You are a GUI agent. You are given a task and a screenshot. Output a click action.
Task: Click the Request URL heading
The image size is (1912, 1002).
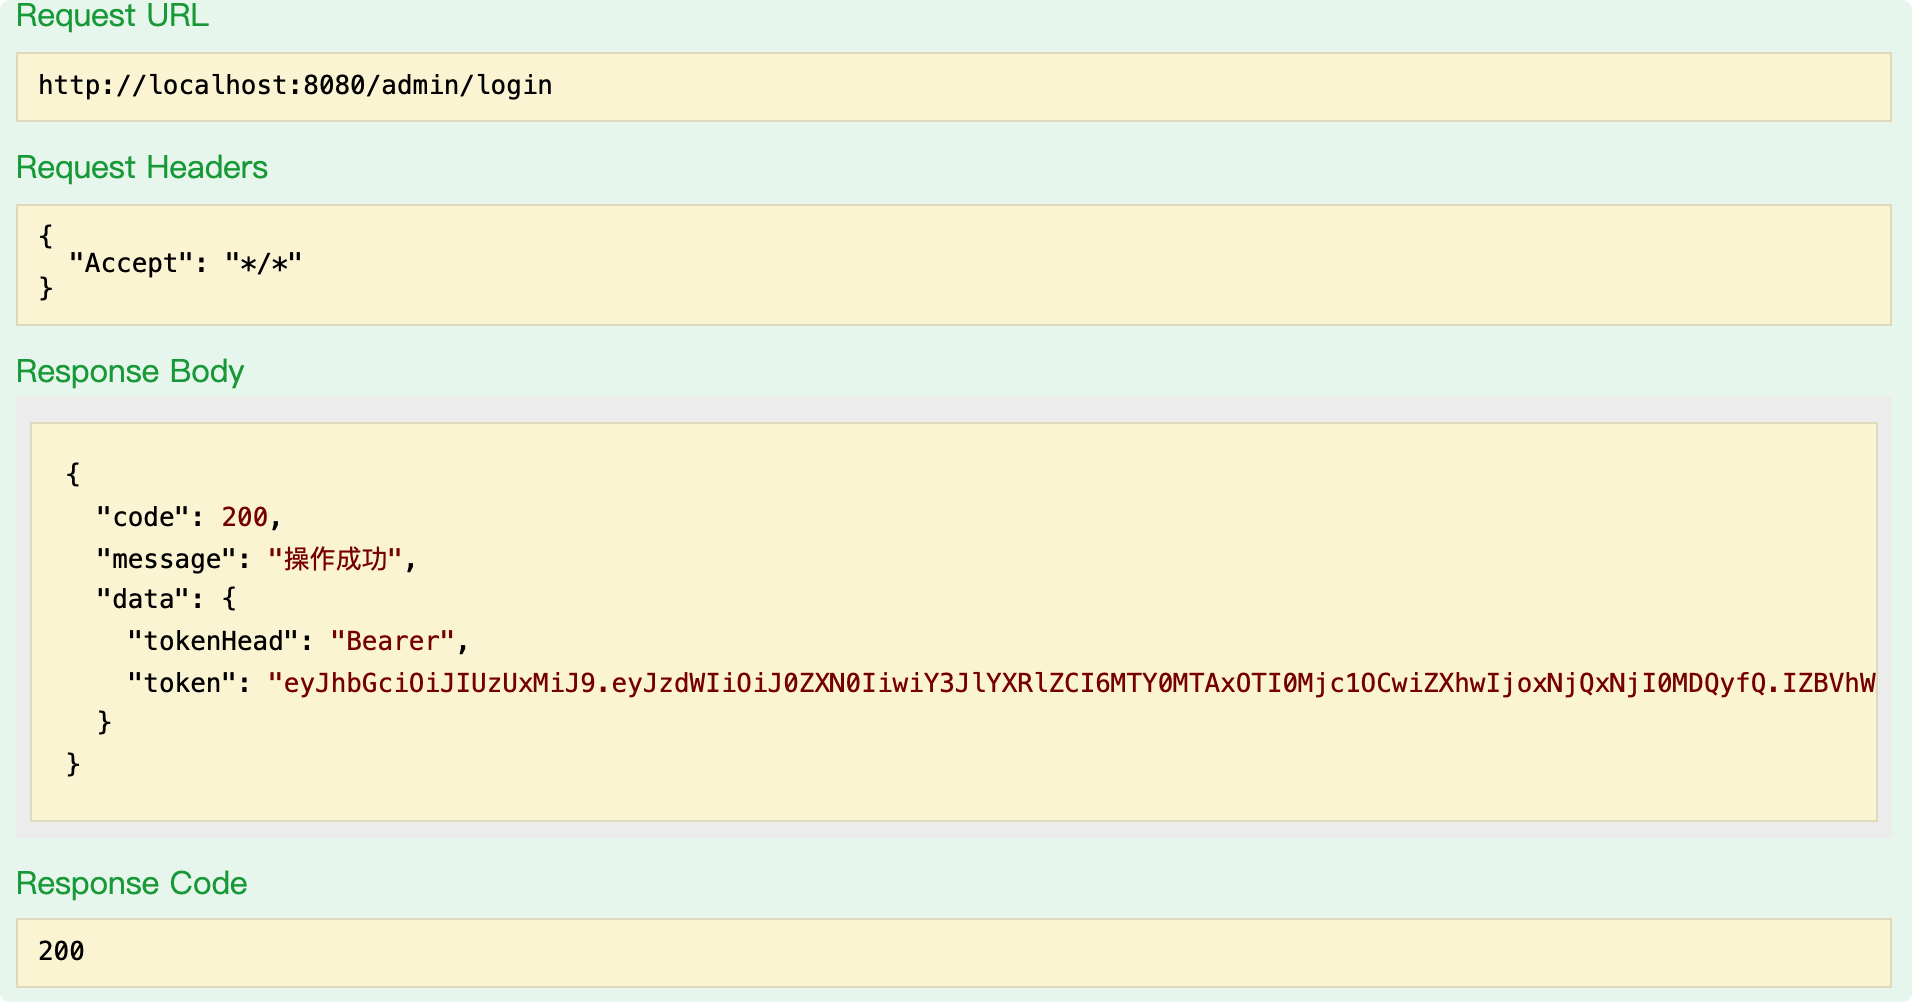pos(112,16)
